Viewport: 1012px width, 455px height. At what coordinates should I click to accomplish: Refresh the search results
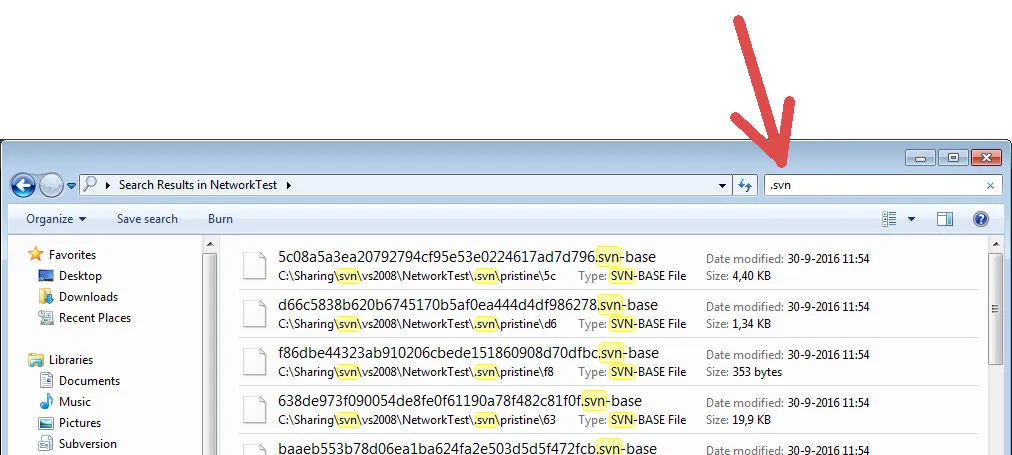click(745, 186)
